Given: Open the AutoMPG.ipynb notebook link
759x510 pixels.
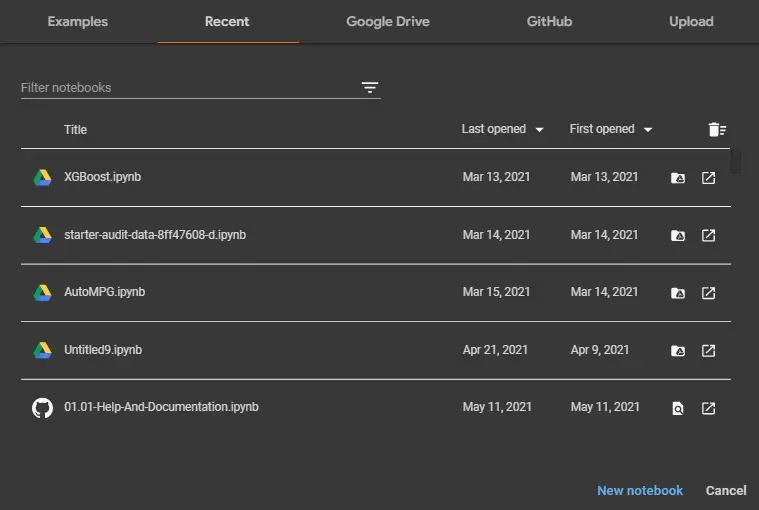Looking at the screenshot, I should (x=105, y=292).
